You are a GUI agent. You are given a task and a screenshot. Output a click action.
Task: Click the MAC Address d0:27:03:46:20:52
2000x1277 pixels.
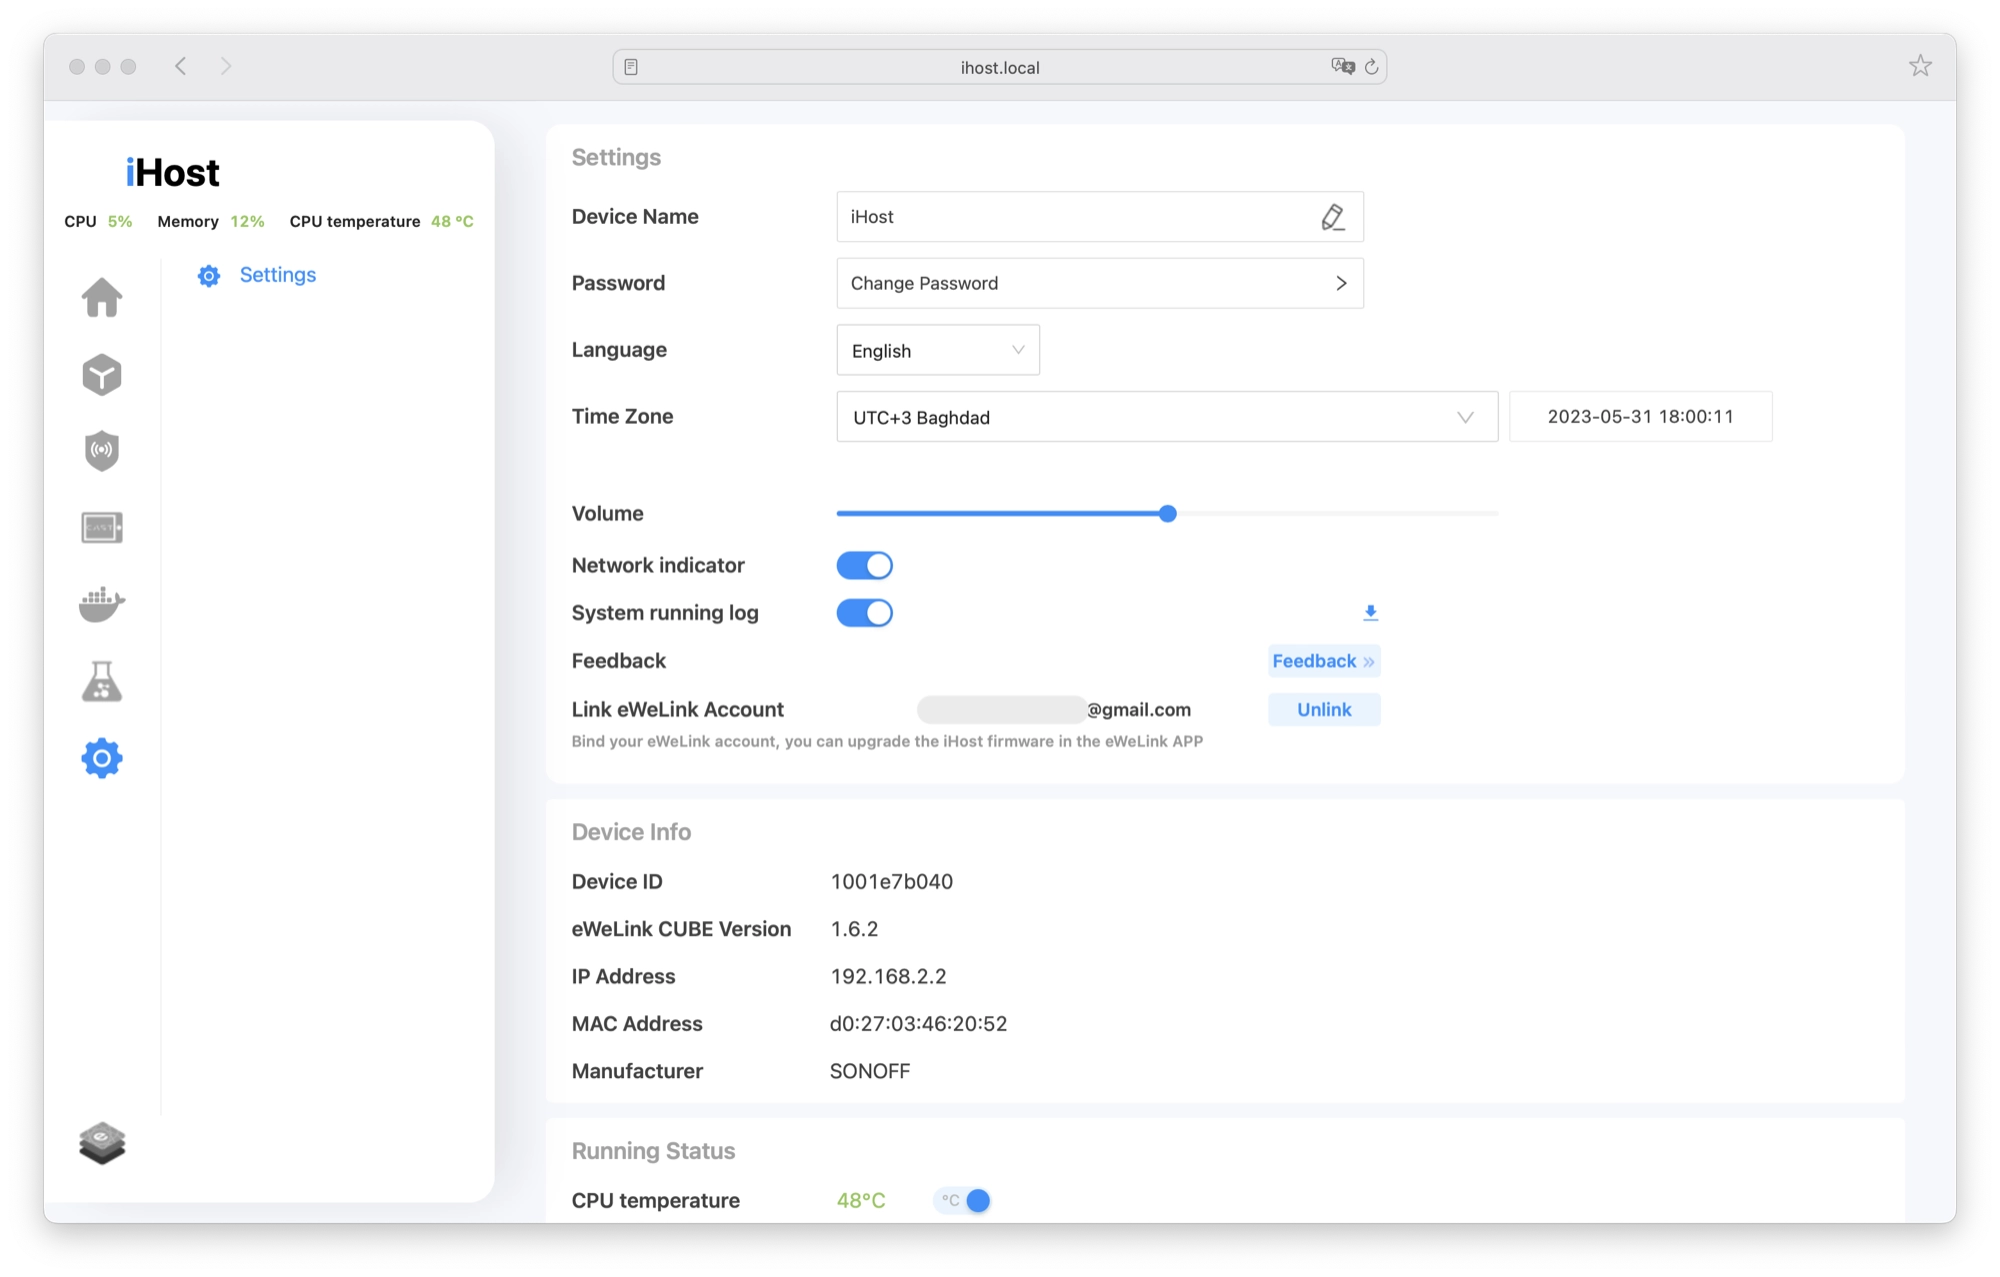click(x=918, y=1024)
